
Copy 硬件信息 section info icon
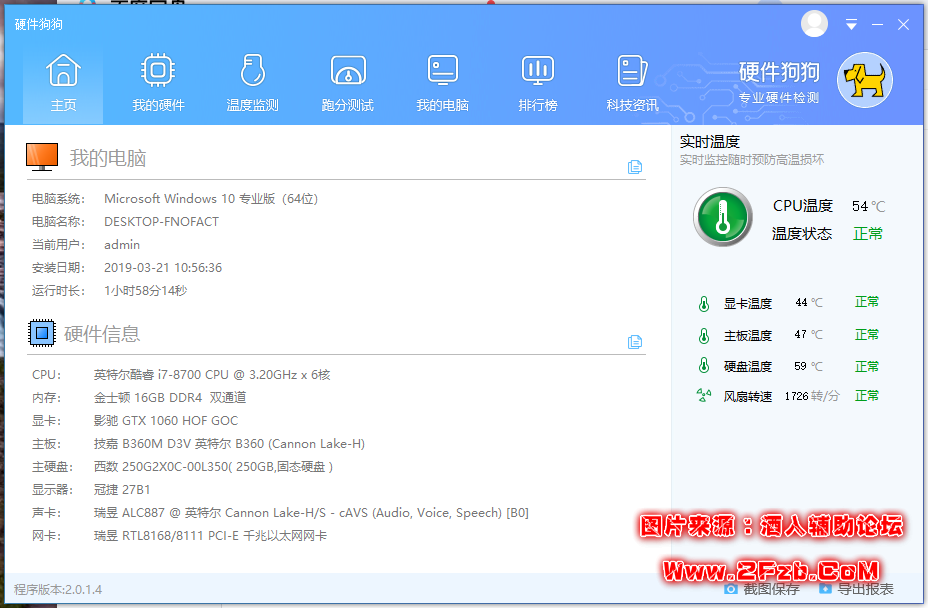pos(634,342)
